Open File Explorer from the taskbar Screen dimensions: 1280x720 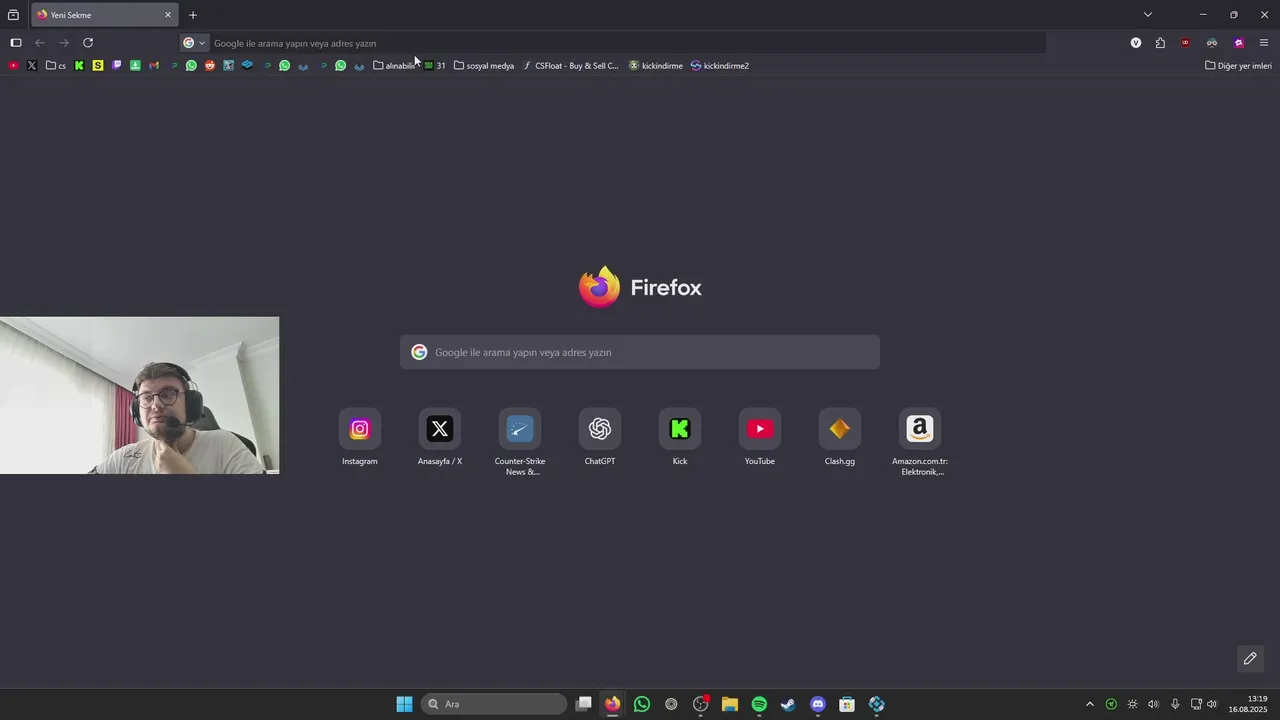tap(729, 704)
